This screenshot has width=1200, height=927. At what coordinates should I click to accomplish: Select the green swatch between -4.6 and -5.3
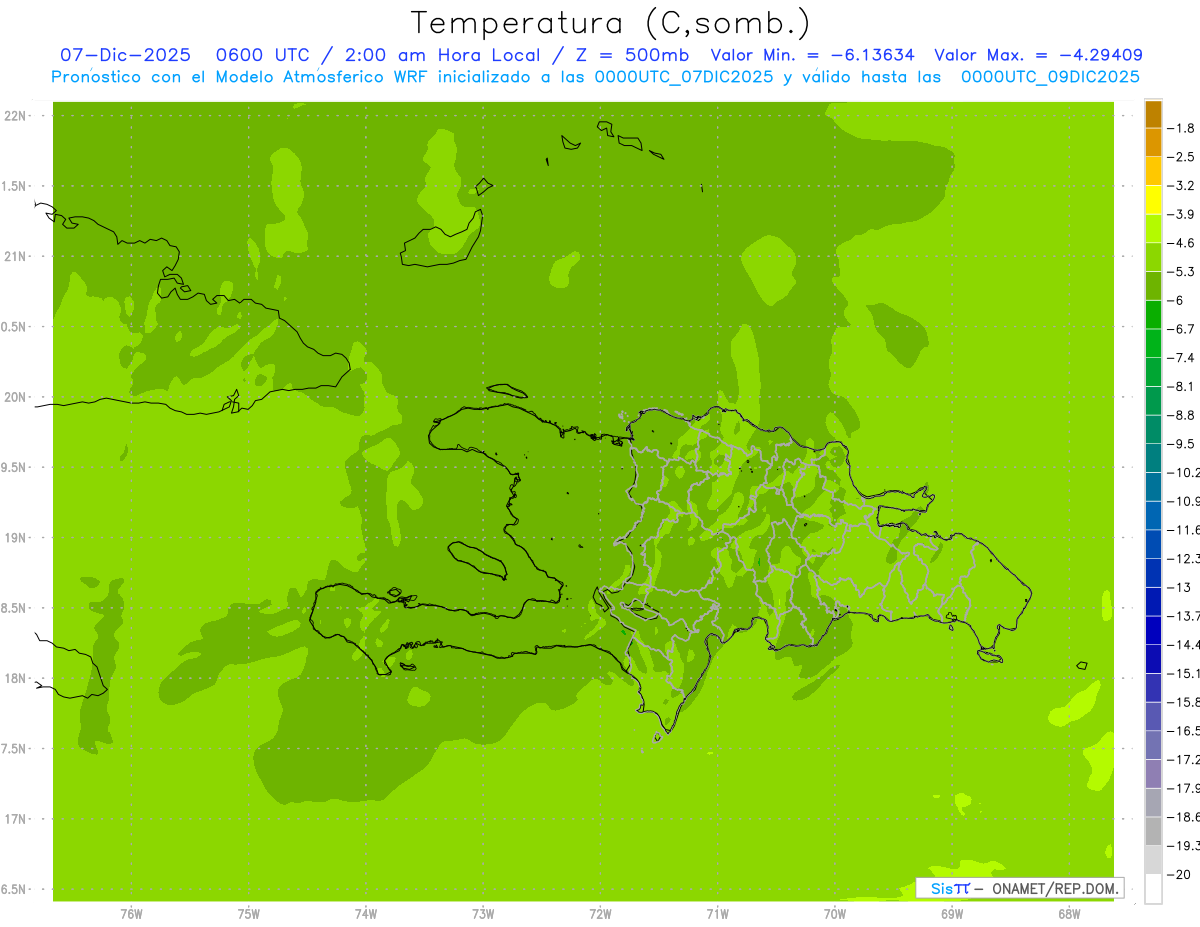1153,257
